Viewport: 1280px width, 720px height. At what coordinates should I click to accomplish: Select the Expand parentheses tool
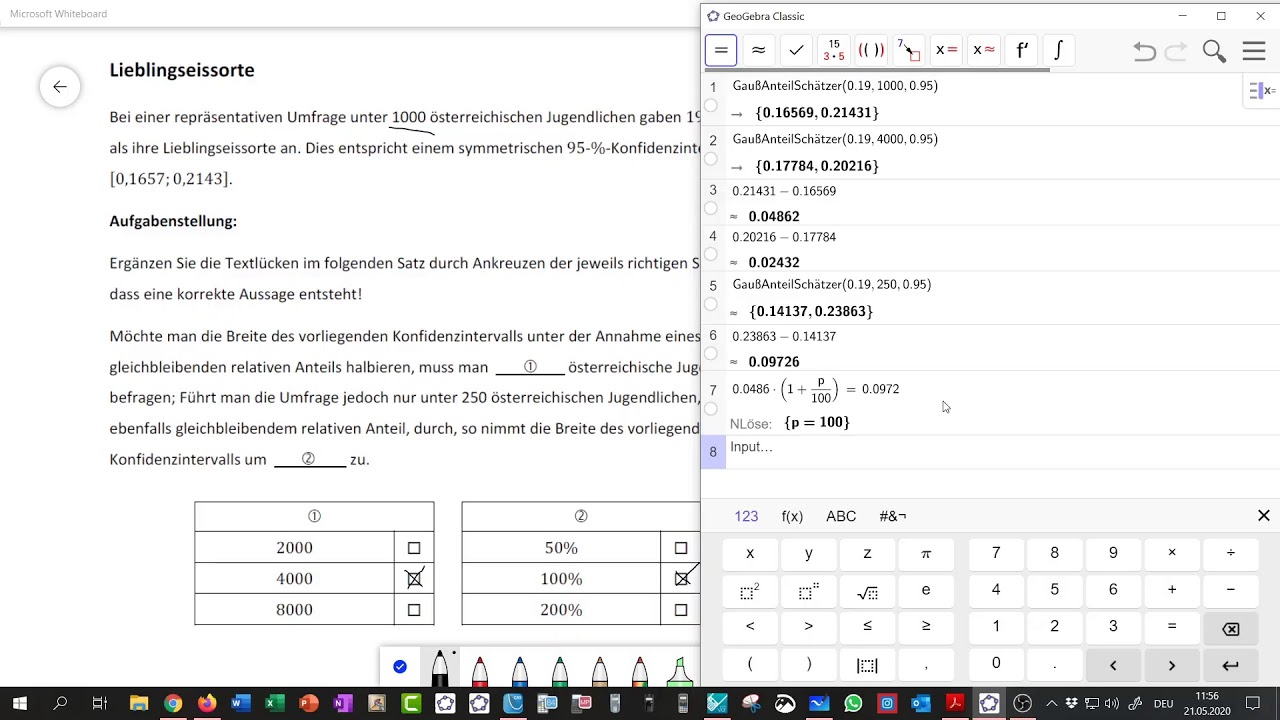871,50
